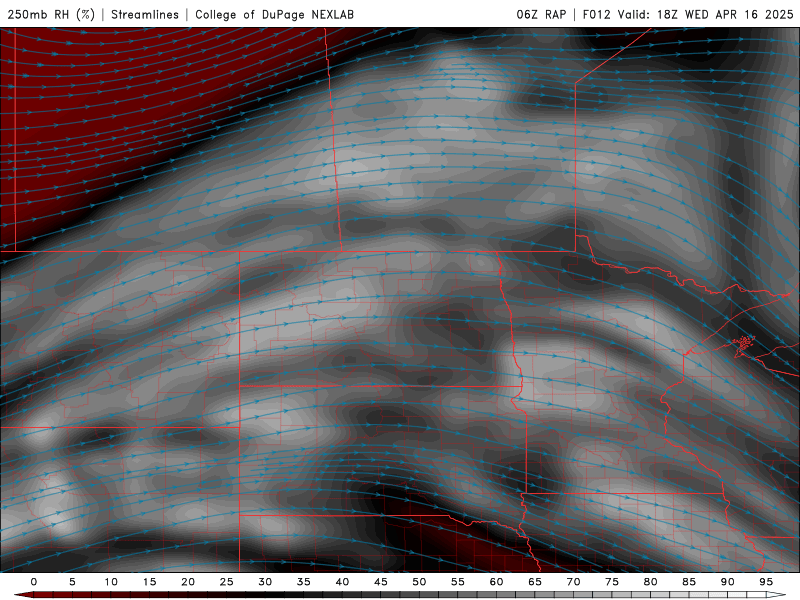Screen dimensions: 800x600
Task: Click the '06Z RAP' model run text
Action: (x=541, y=14)
